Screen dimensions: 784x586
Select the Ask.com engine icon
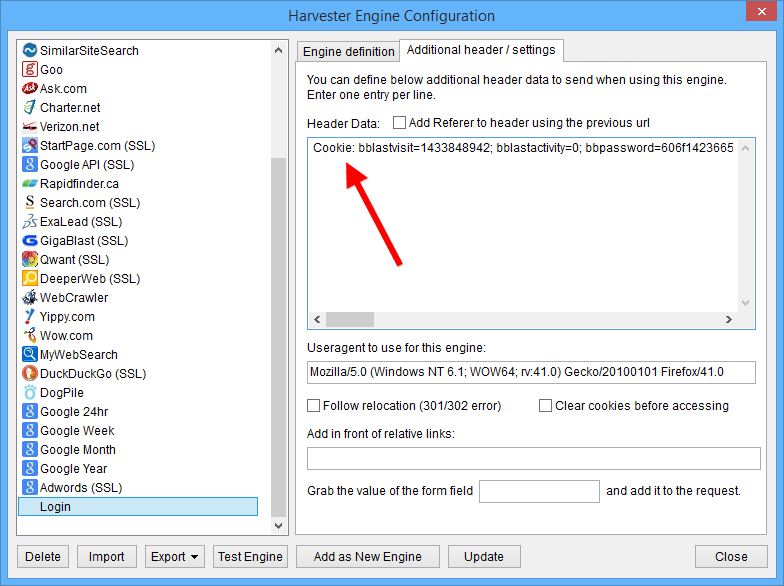(x=30, y=88)
